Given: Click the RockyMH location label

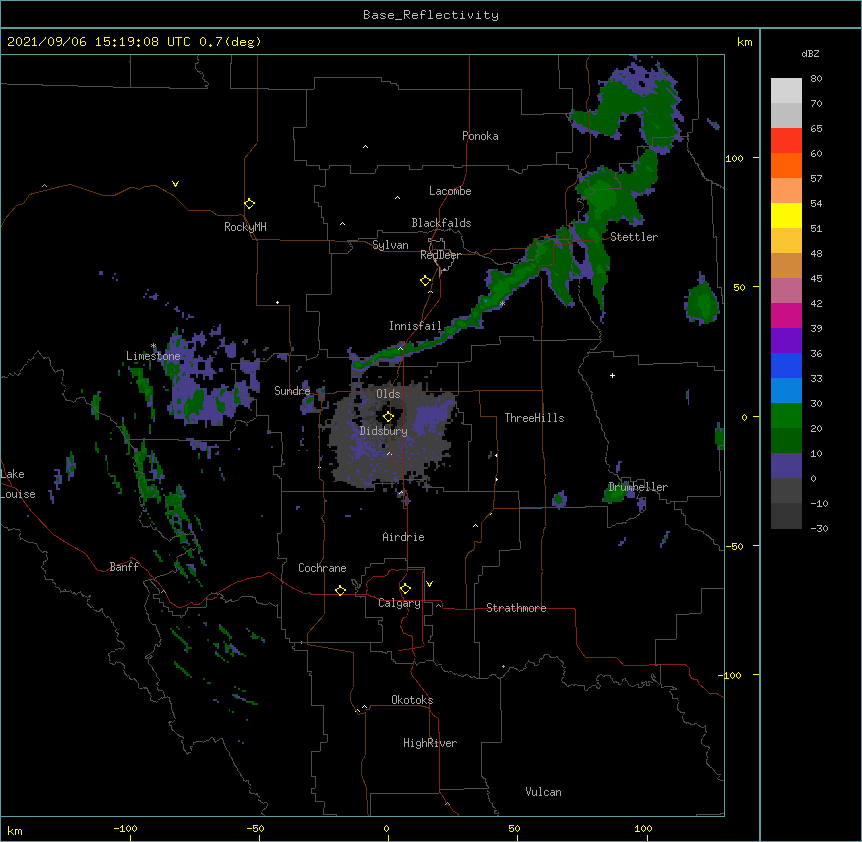Looking at the screenshot, I should pyautogui.click(x=245, y=227).
